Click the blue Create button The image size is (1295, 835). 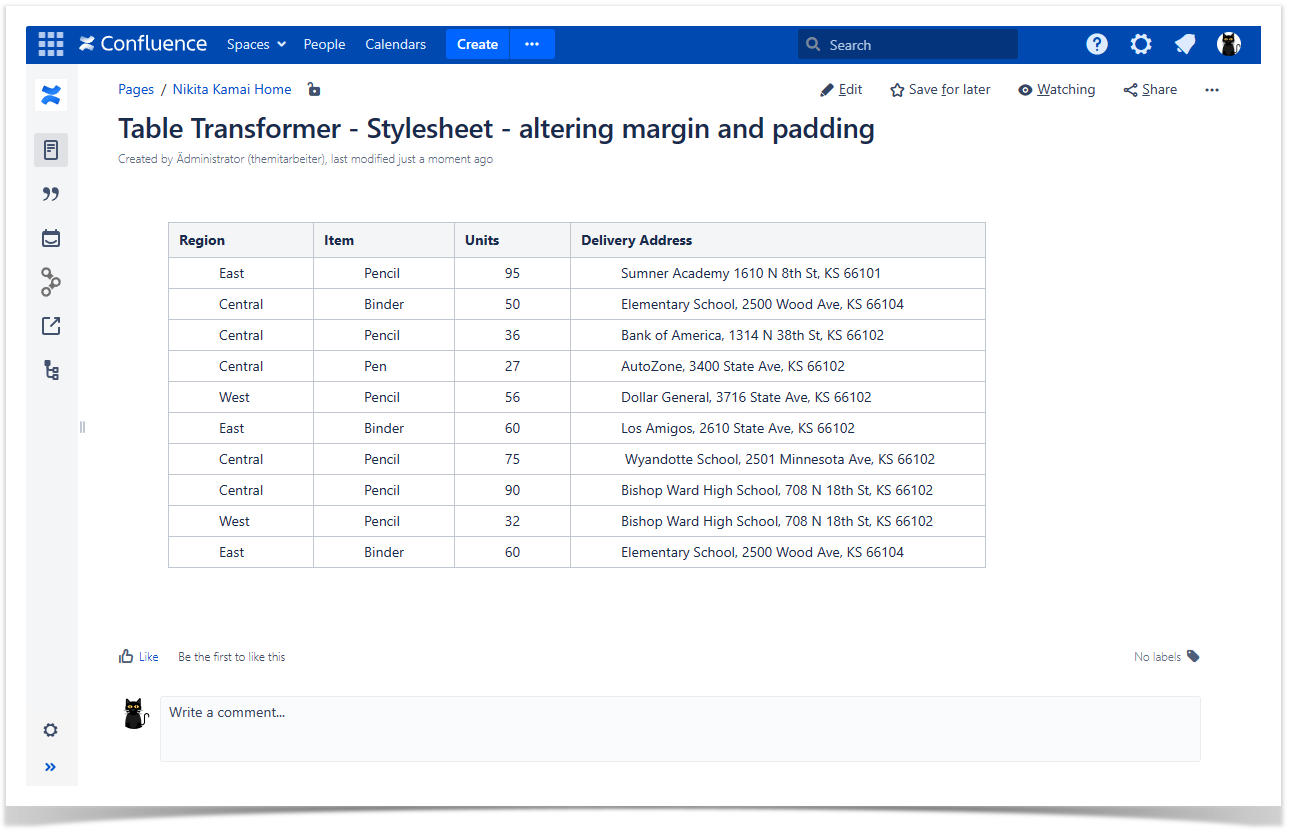point(477,44)
